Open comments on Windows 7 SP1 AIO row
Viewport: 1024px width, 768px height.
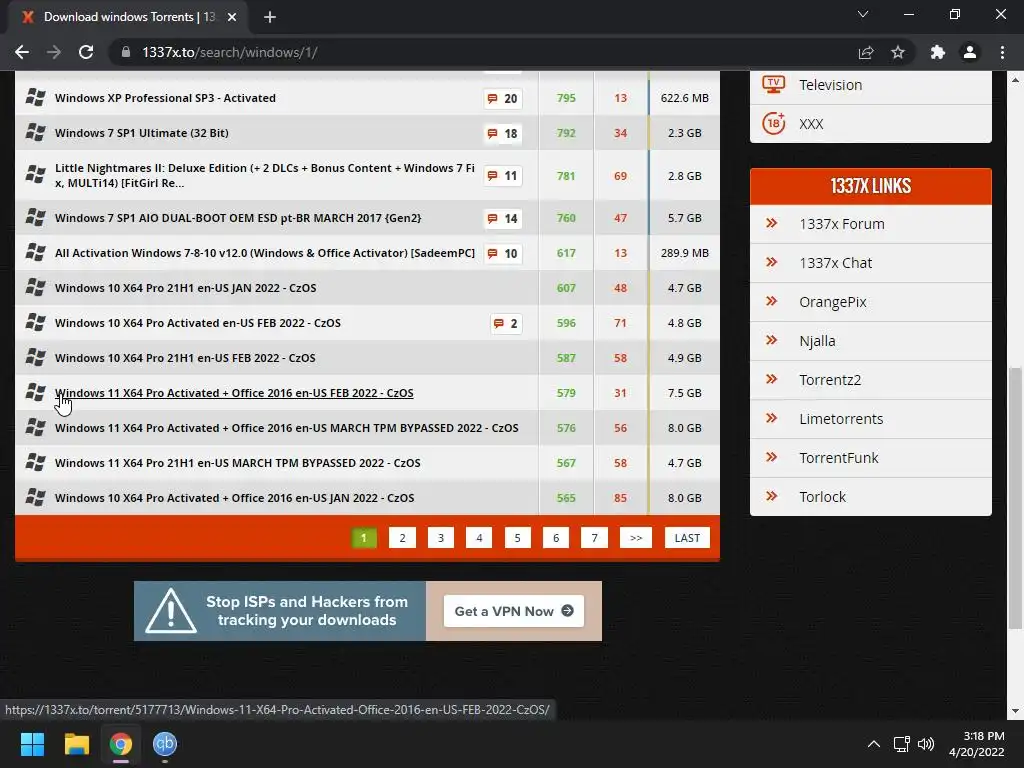click(502, 218)
